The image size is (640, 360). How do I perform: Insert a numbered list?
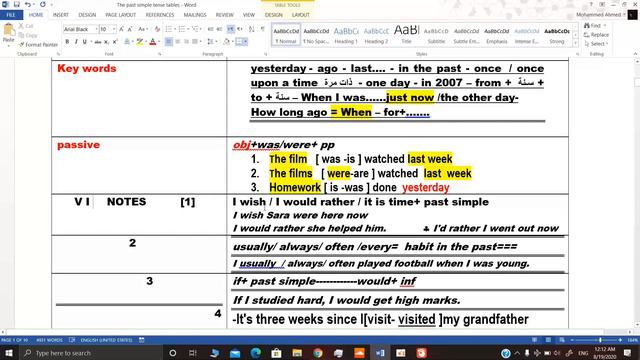pyautogui.click(x=182, y=29)
